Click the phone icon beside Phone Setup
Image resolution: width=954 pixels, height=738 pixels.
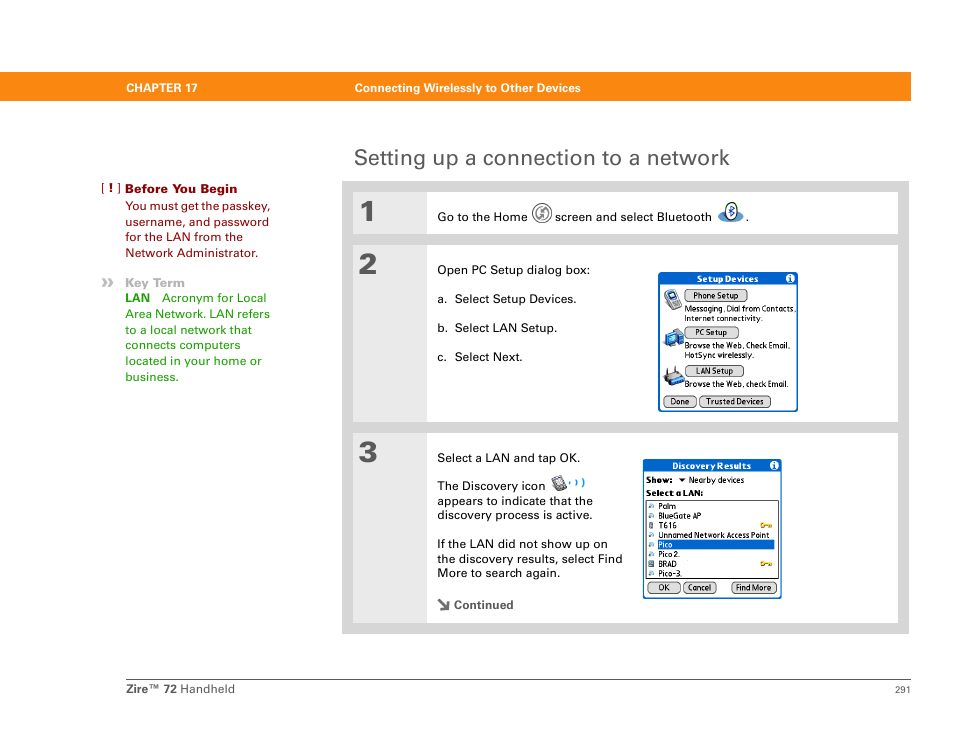(x=673, y=299)
